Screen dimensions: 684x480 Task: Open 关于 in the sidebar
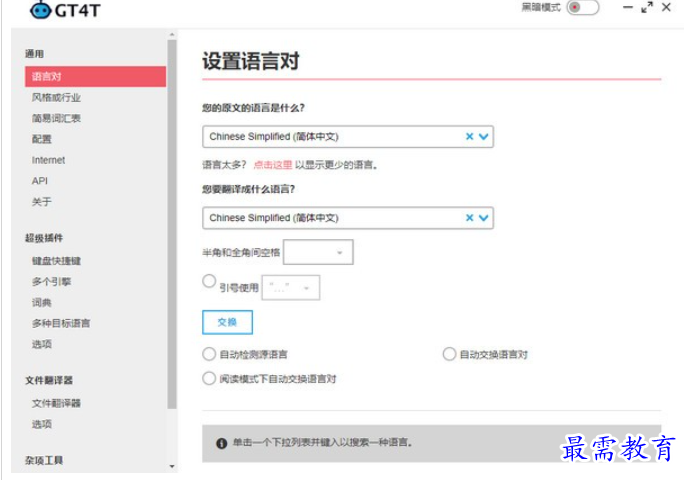point(42,202)
